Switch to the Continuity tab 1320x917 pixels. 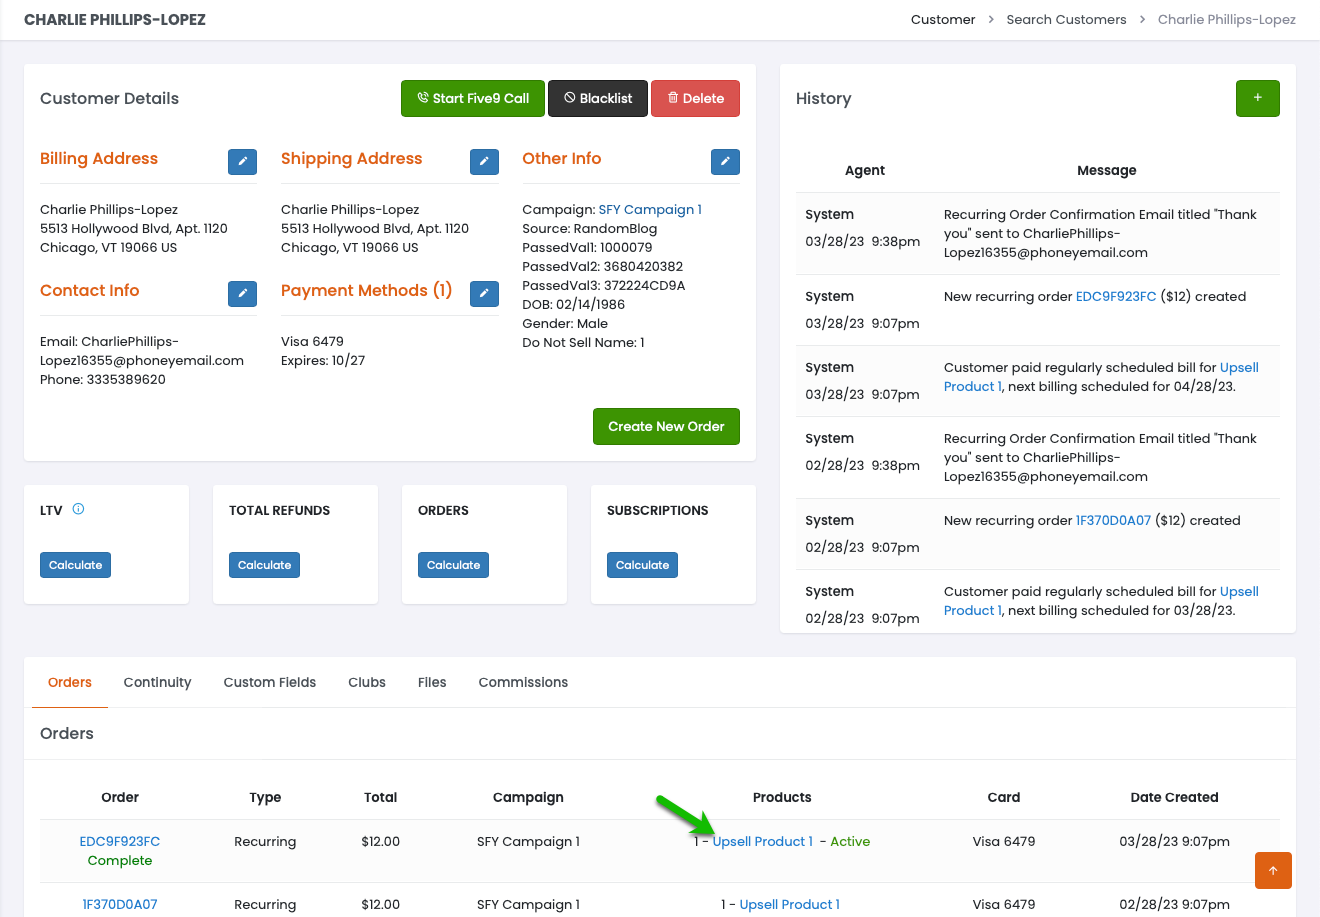pyautogui.click(x=157, y=682)
